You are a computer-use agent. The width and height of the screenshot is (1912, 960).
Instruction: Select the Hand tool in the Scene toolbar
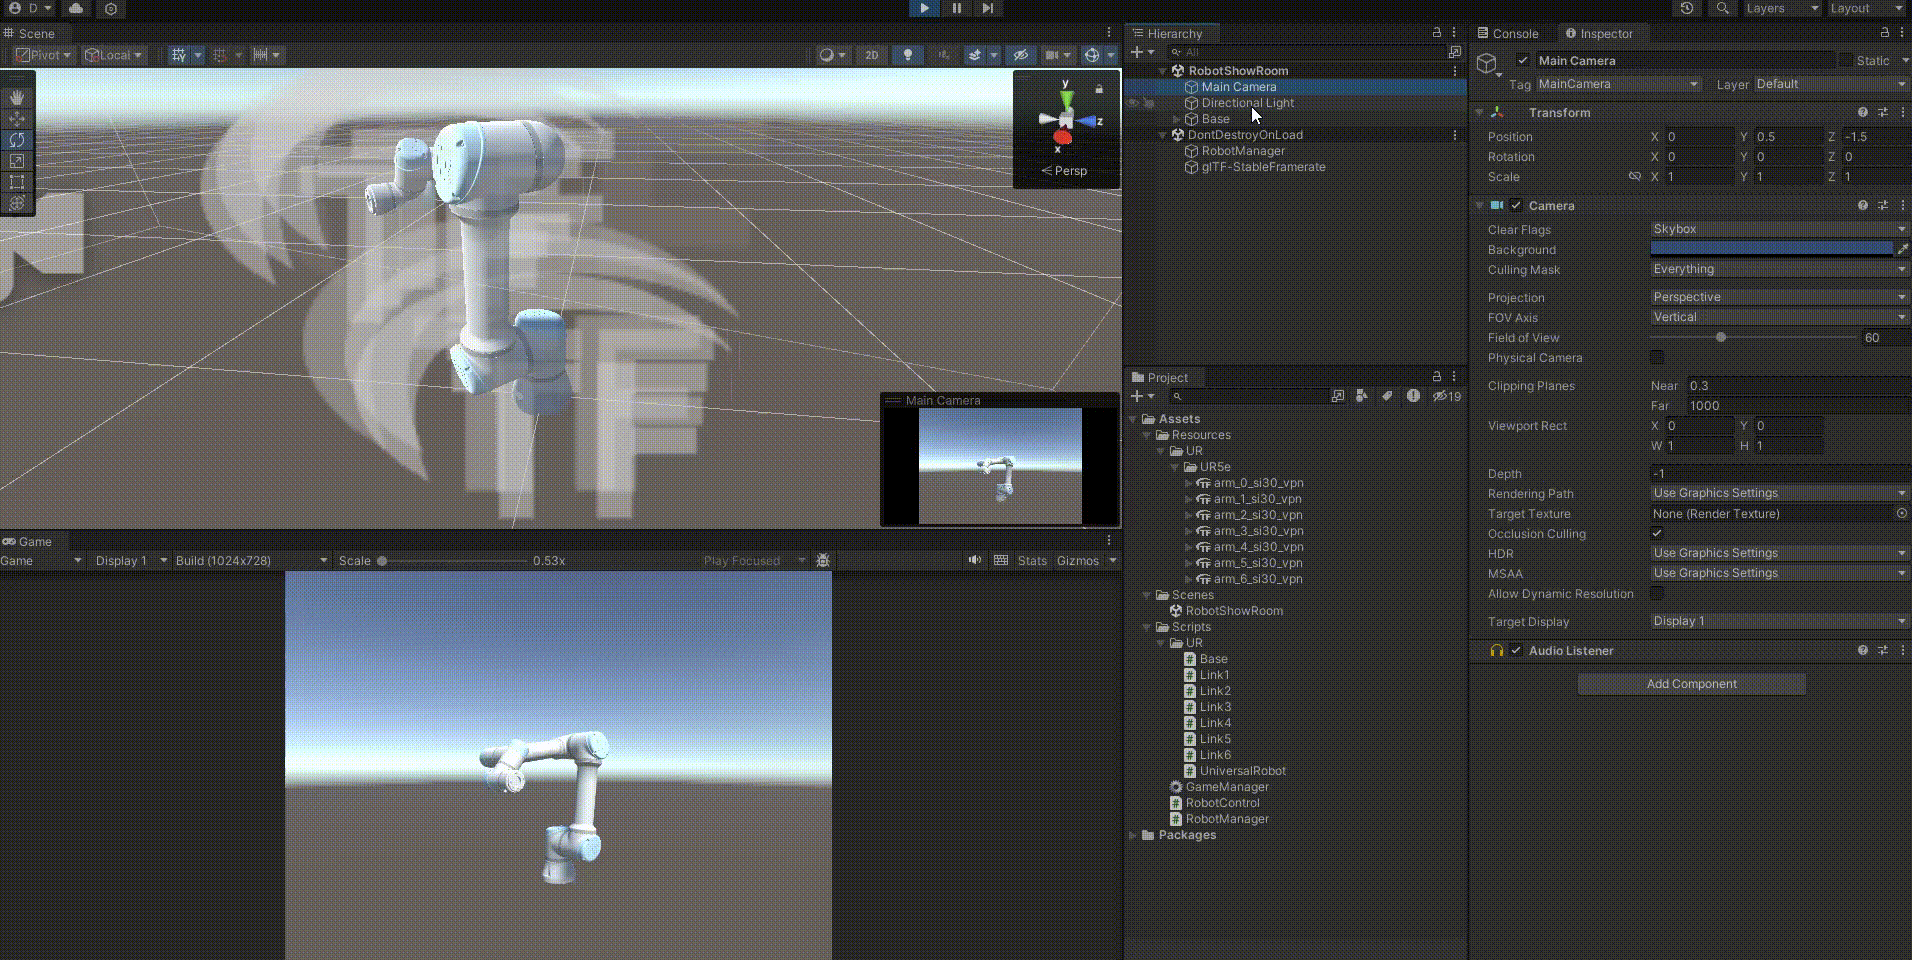(x=17, y=97)
